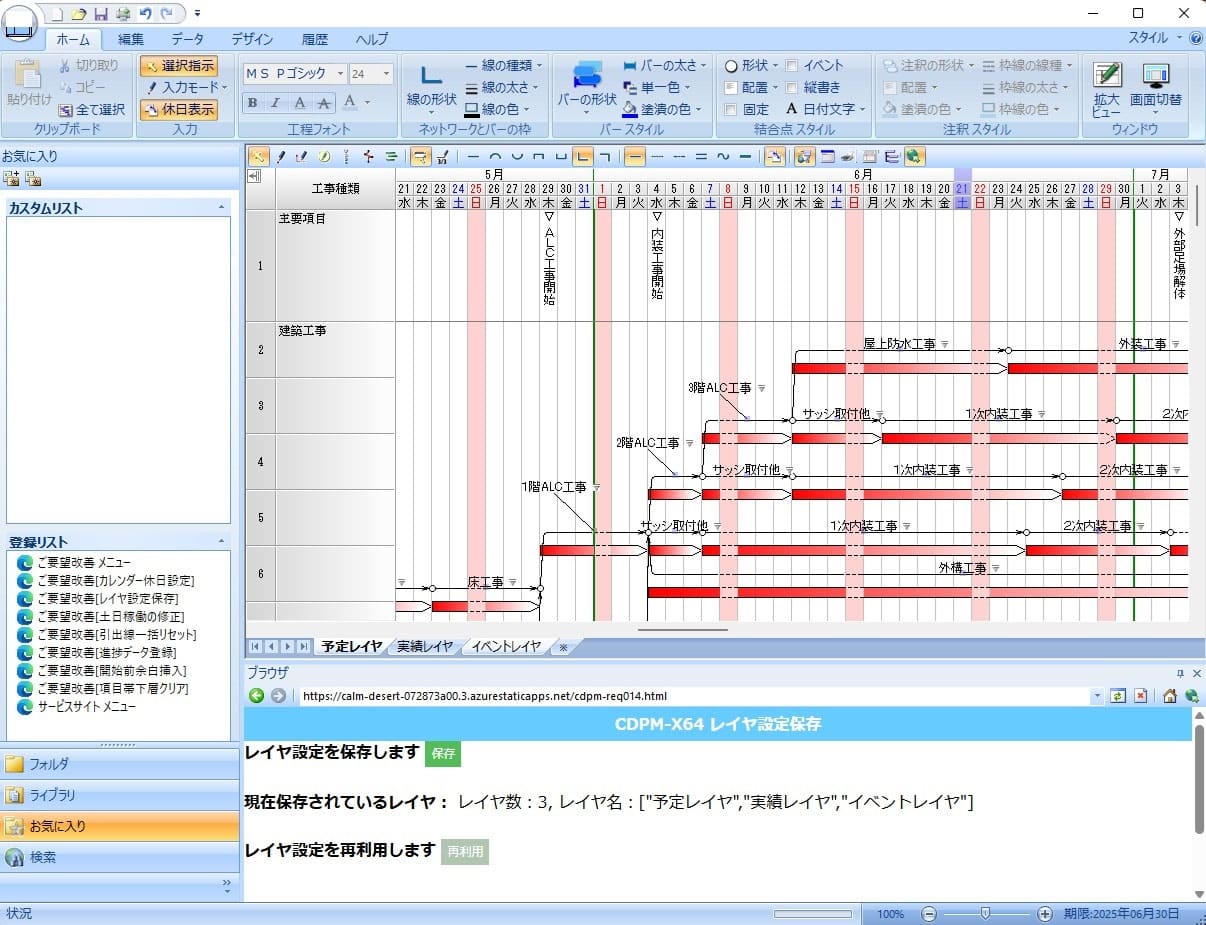The image size is (1206, 925).
Task: Click the browser stop red X icon
Action: coord(1140,696)
